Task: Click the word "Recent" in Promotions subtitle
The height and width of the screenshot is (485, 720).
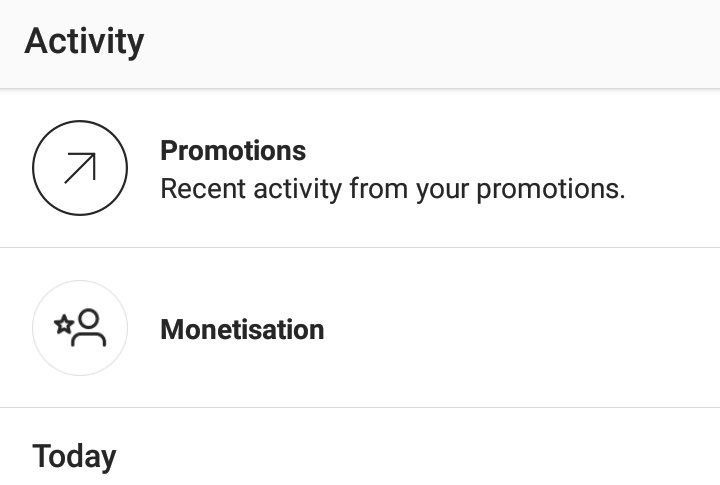Action: [x=202, y=189]
